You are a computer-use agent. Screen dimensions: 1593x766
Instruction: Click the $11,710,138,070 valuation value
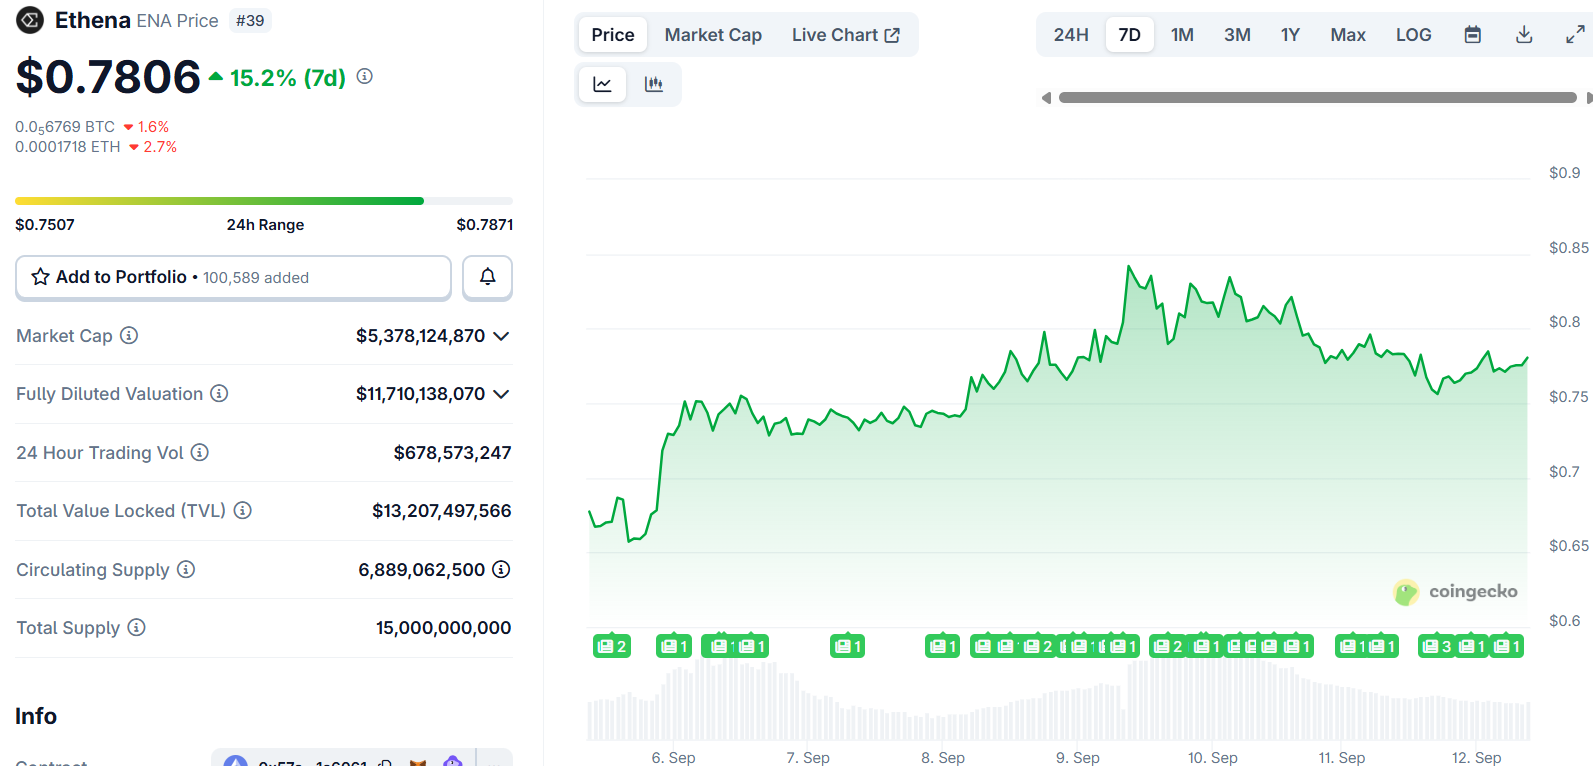coord(420,394)
